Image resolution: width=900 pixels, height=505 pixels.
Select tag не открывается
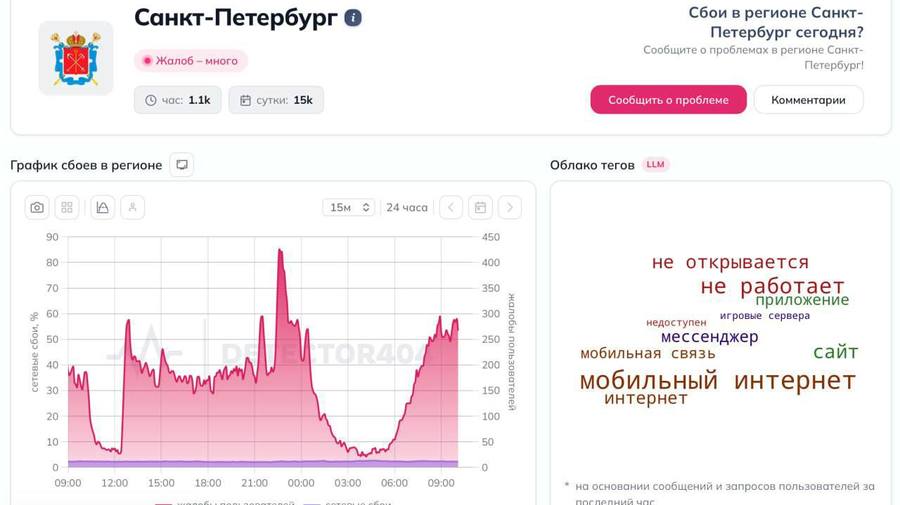[730, 263]
